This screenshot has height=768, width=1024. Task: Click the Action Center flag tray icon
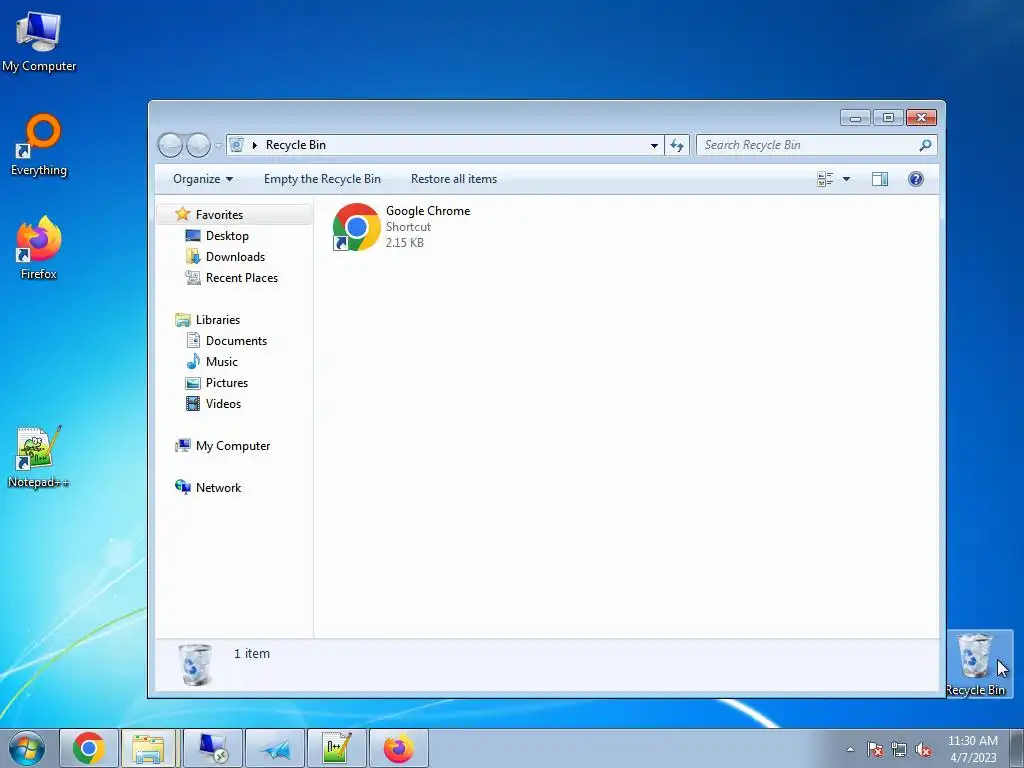point(875,750)
